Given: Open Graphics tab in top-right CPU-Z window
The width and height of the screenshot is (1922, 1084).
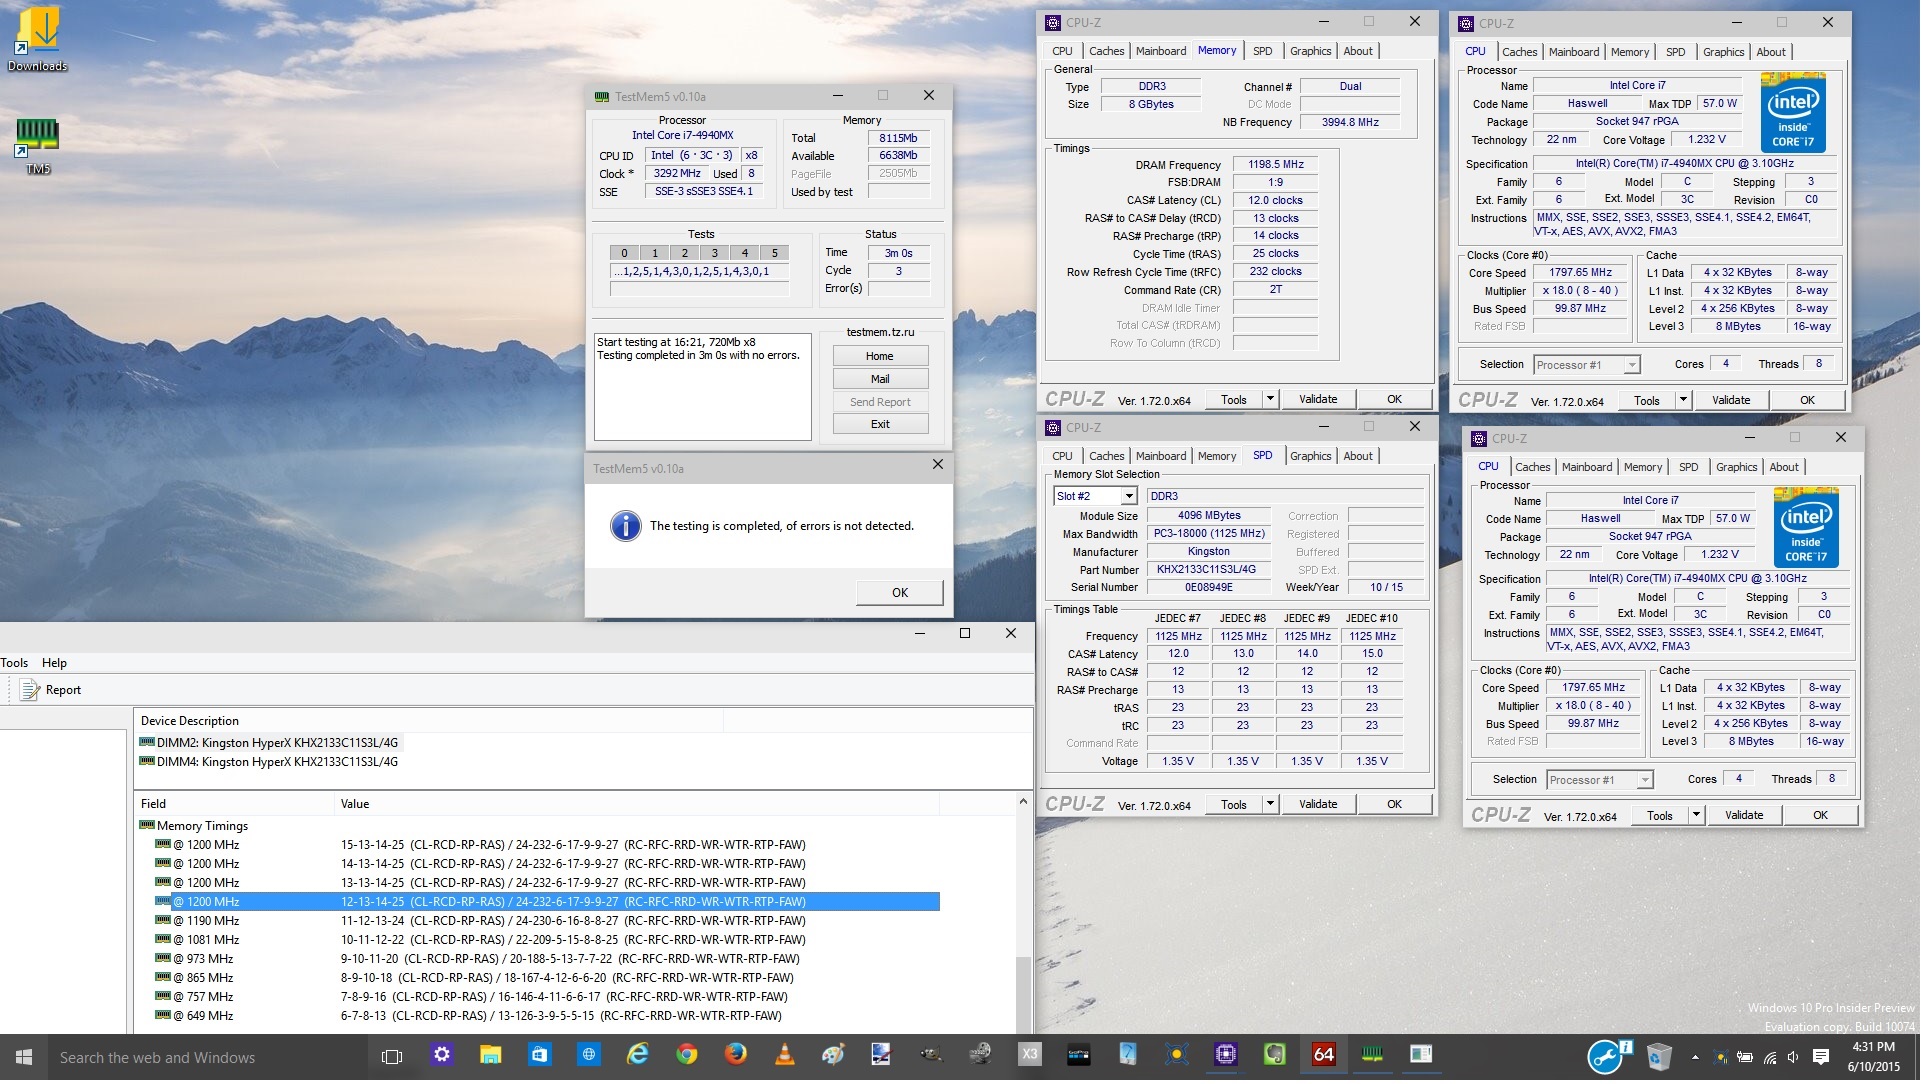Looking at the screenshot, I should (1725, 52).
